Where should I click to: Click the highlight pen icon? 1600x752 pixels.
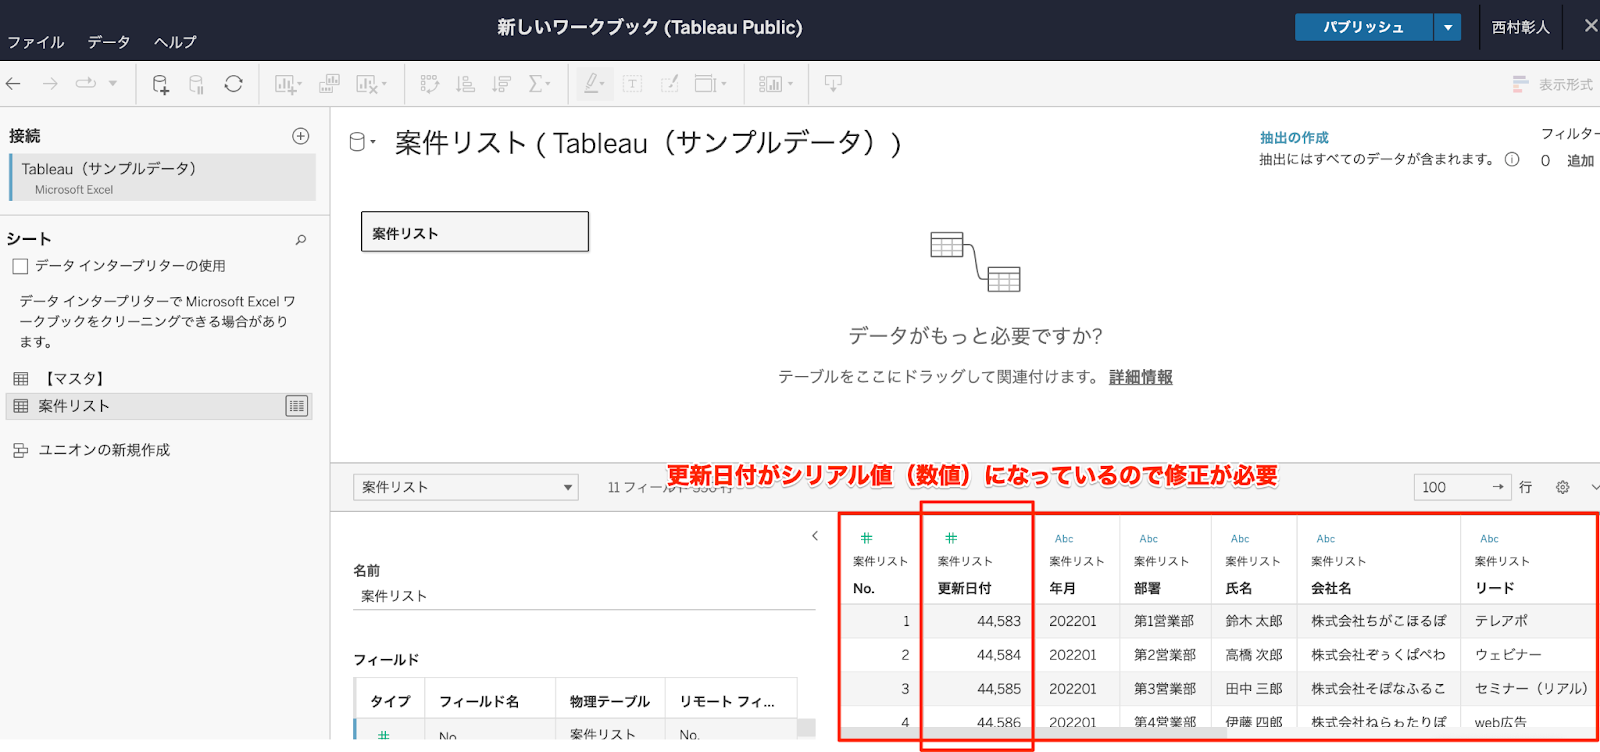coord(593,84)
